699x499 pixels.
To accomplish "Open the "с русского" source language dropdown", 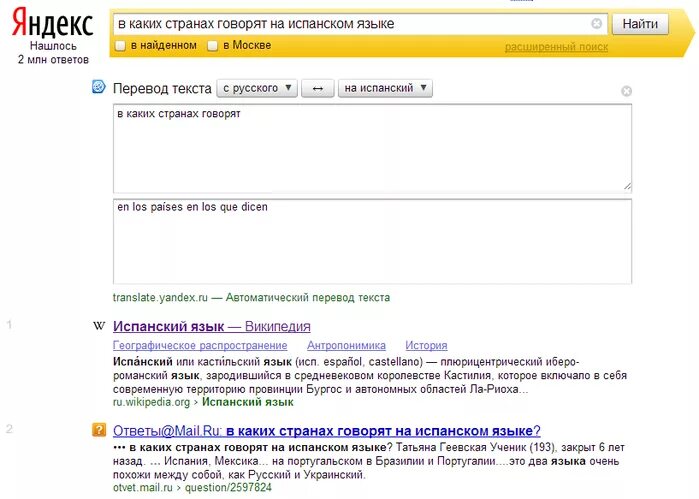I will coord(257,88).
